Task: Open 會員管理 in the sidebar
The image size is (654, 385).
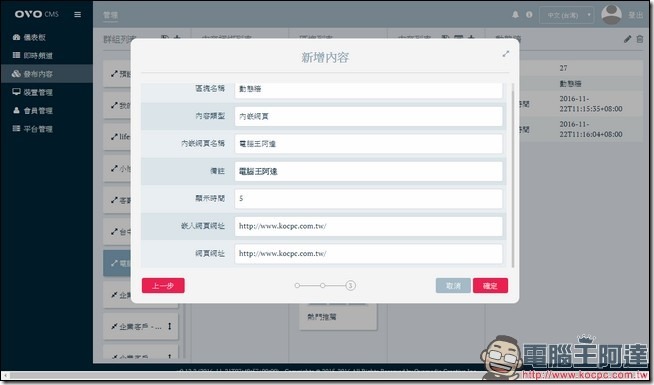Action: pyautogui.click(x=33, y=111)
